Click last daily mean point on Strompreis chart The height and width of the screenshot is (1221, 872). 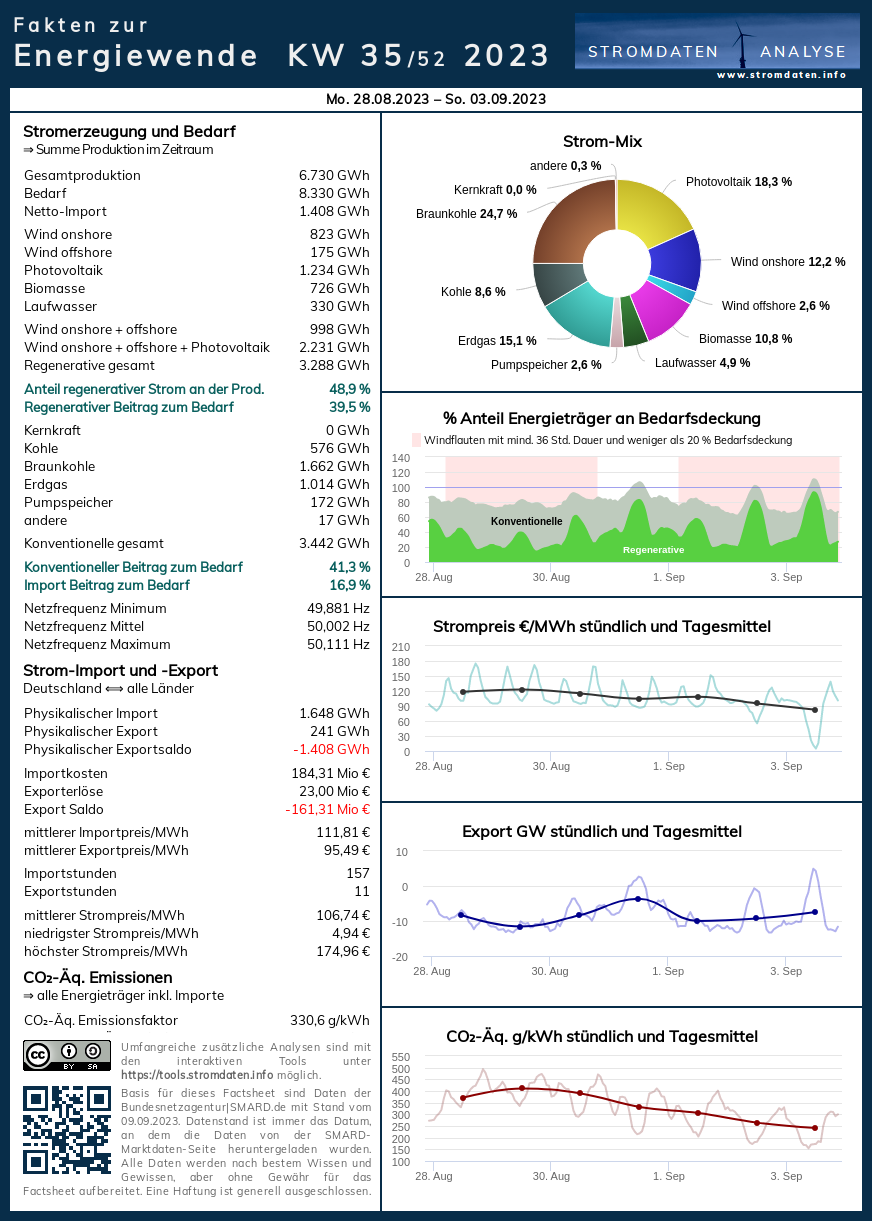(x=815, y=710)
